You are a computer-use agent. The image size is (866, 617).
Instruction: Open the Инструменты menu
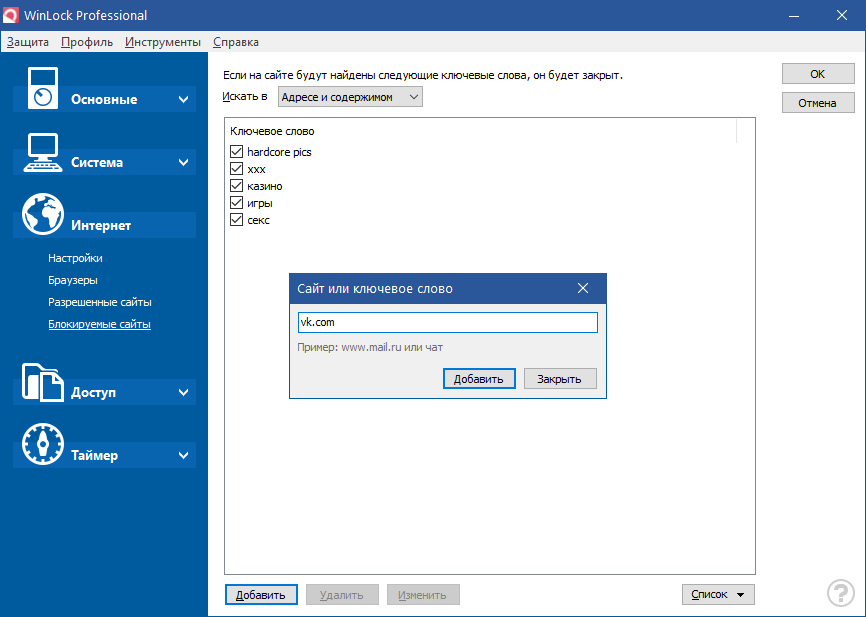tap(163, 42)
